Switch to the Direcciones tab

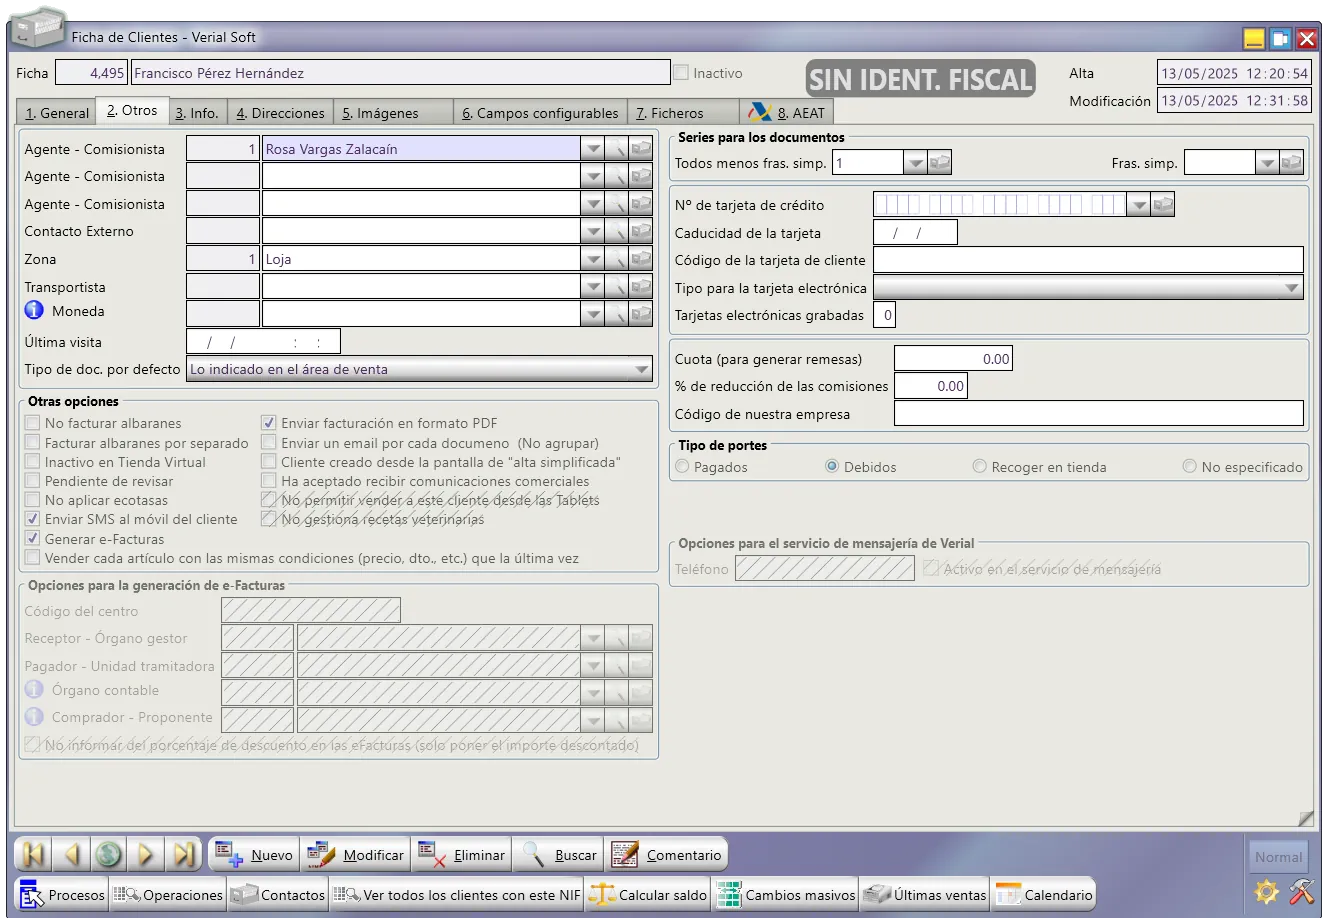pos(280,113)
